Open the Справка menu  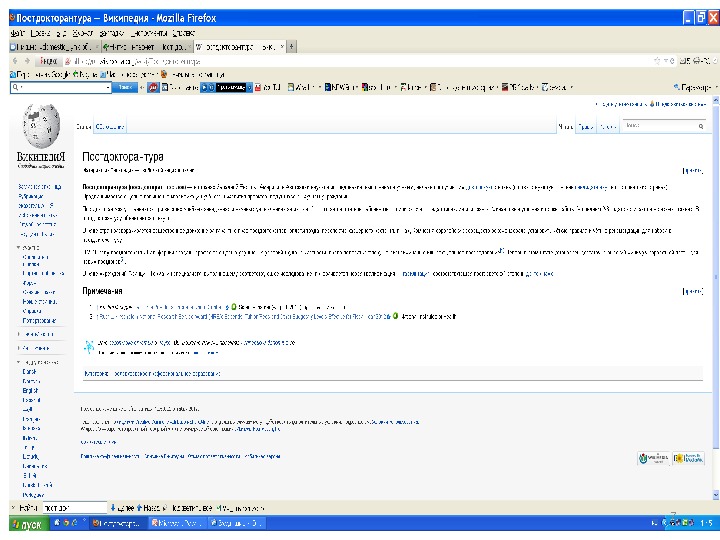pos(184,33)
